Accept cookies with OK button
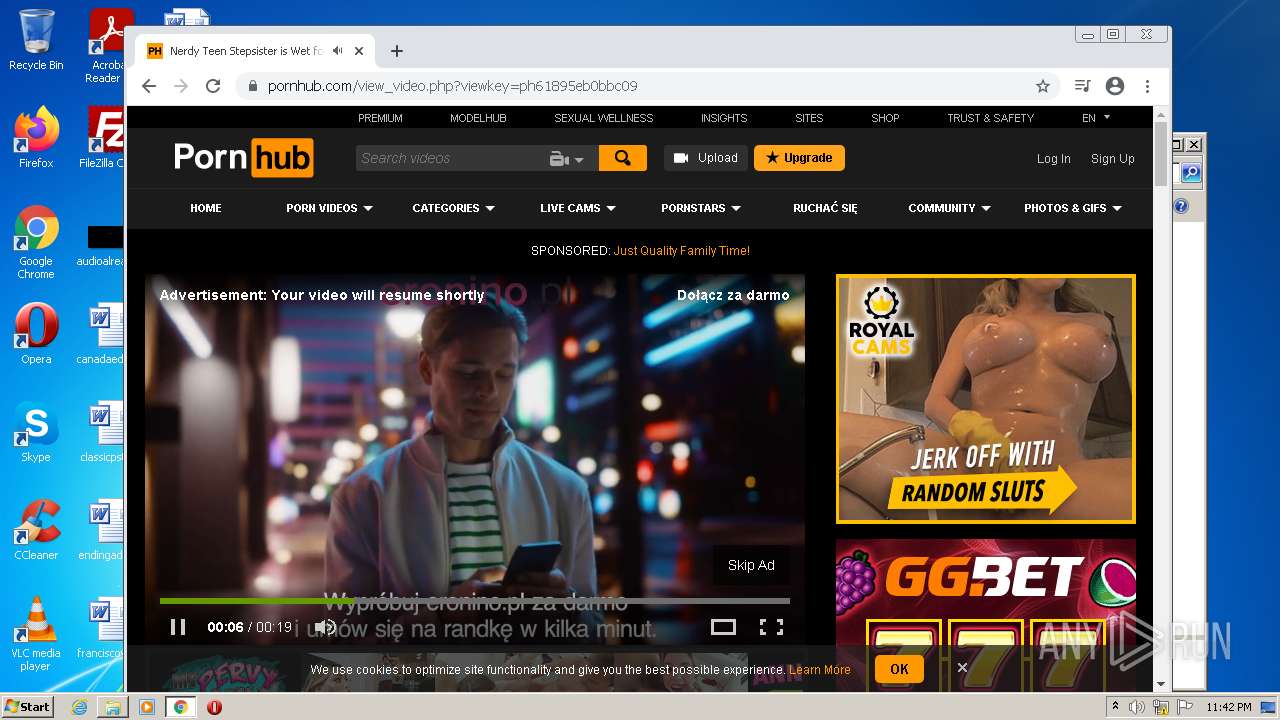 (x=899, y=669)
